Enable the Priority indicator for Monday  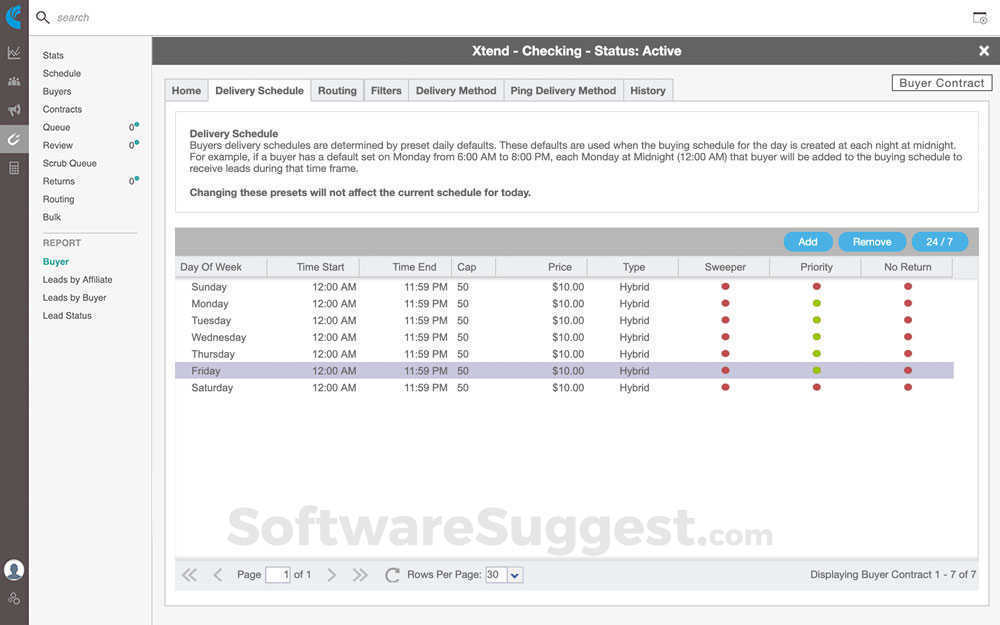(816, 303)
